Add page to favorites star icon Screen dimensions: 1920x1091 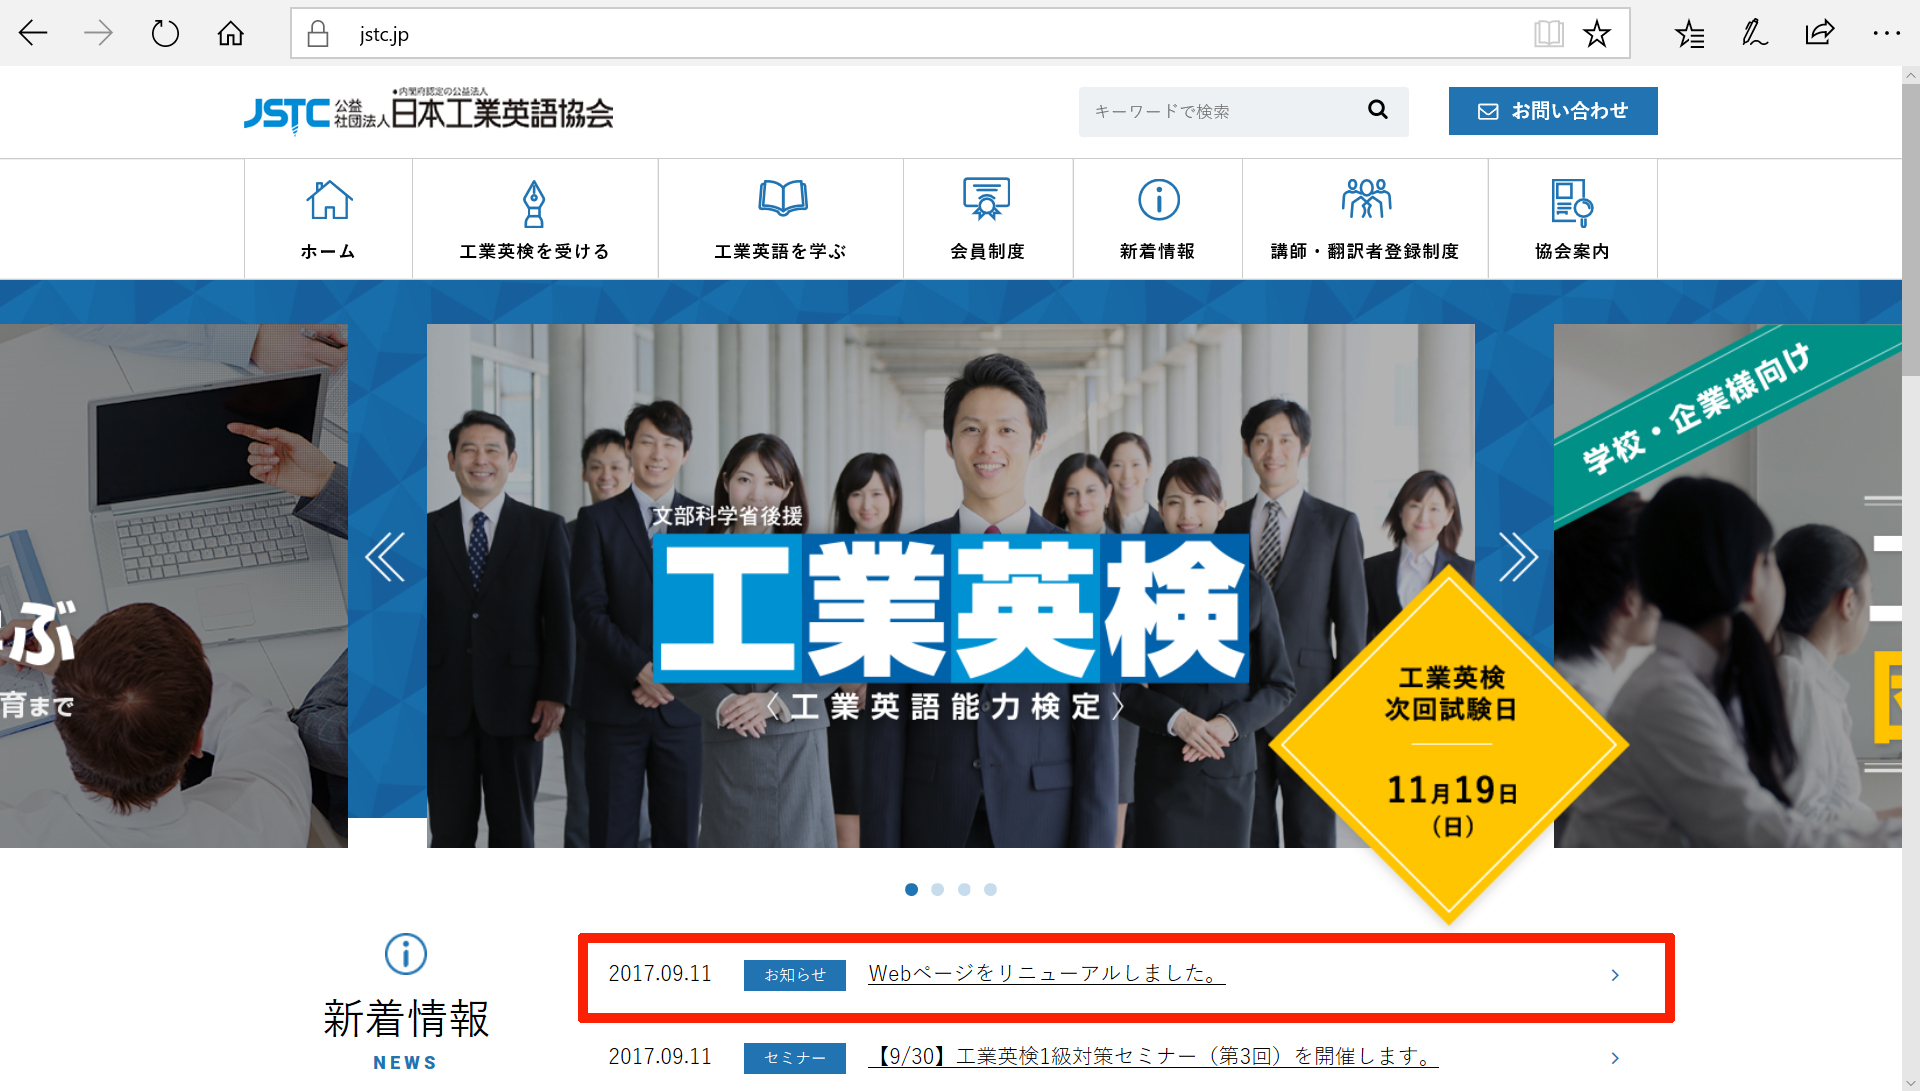click(x=1597, y=34)
